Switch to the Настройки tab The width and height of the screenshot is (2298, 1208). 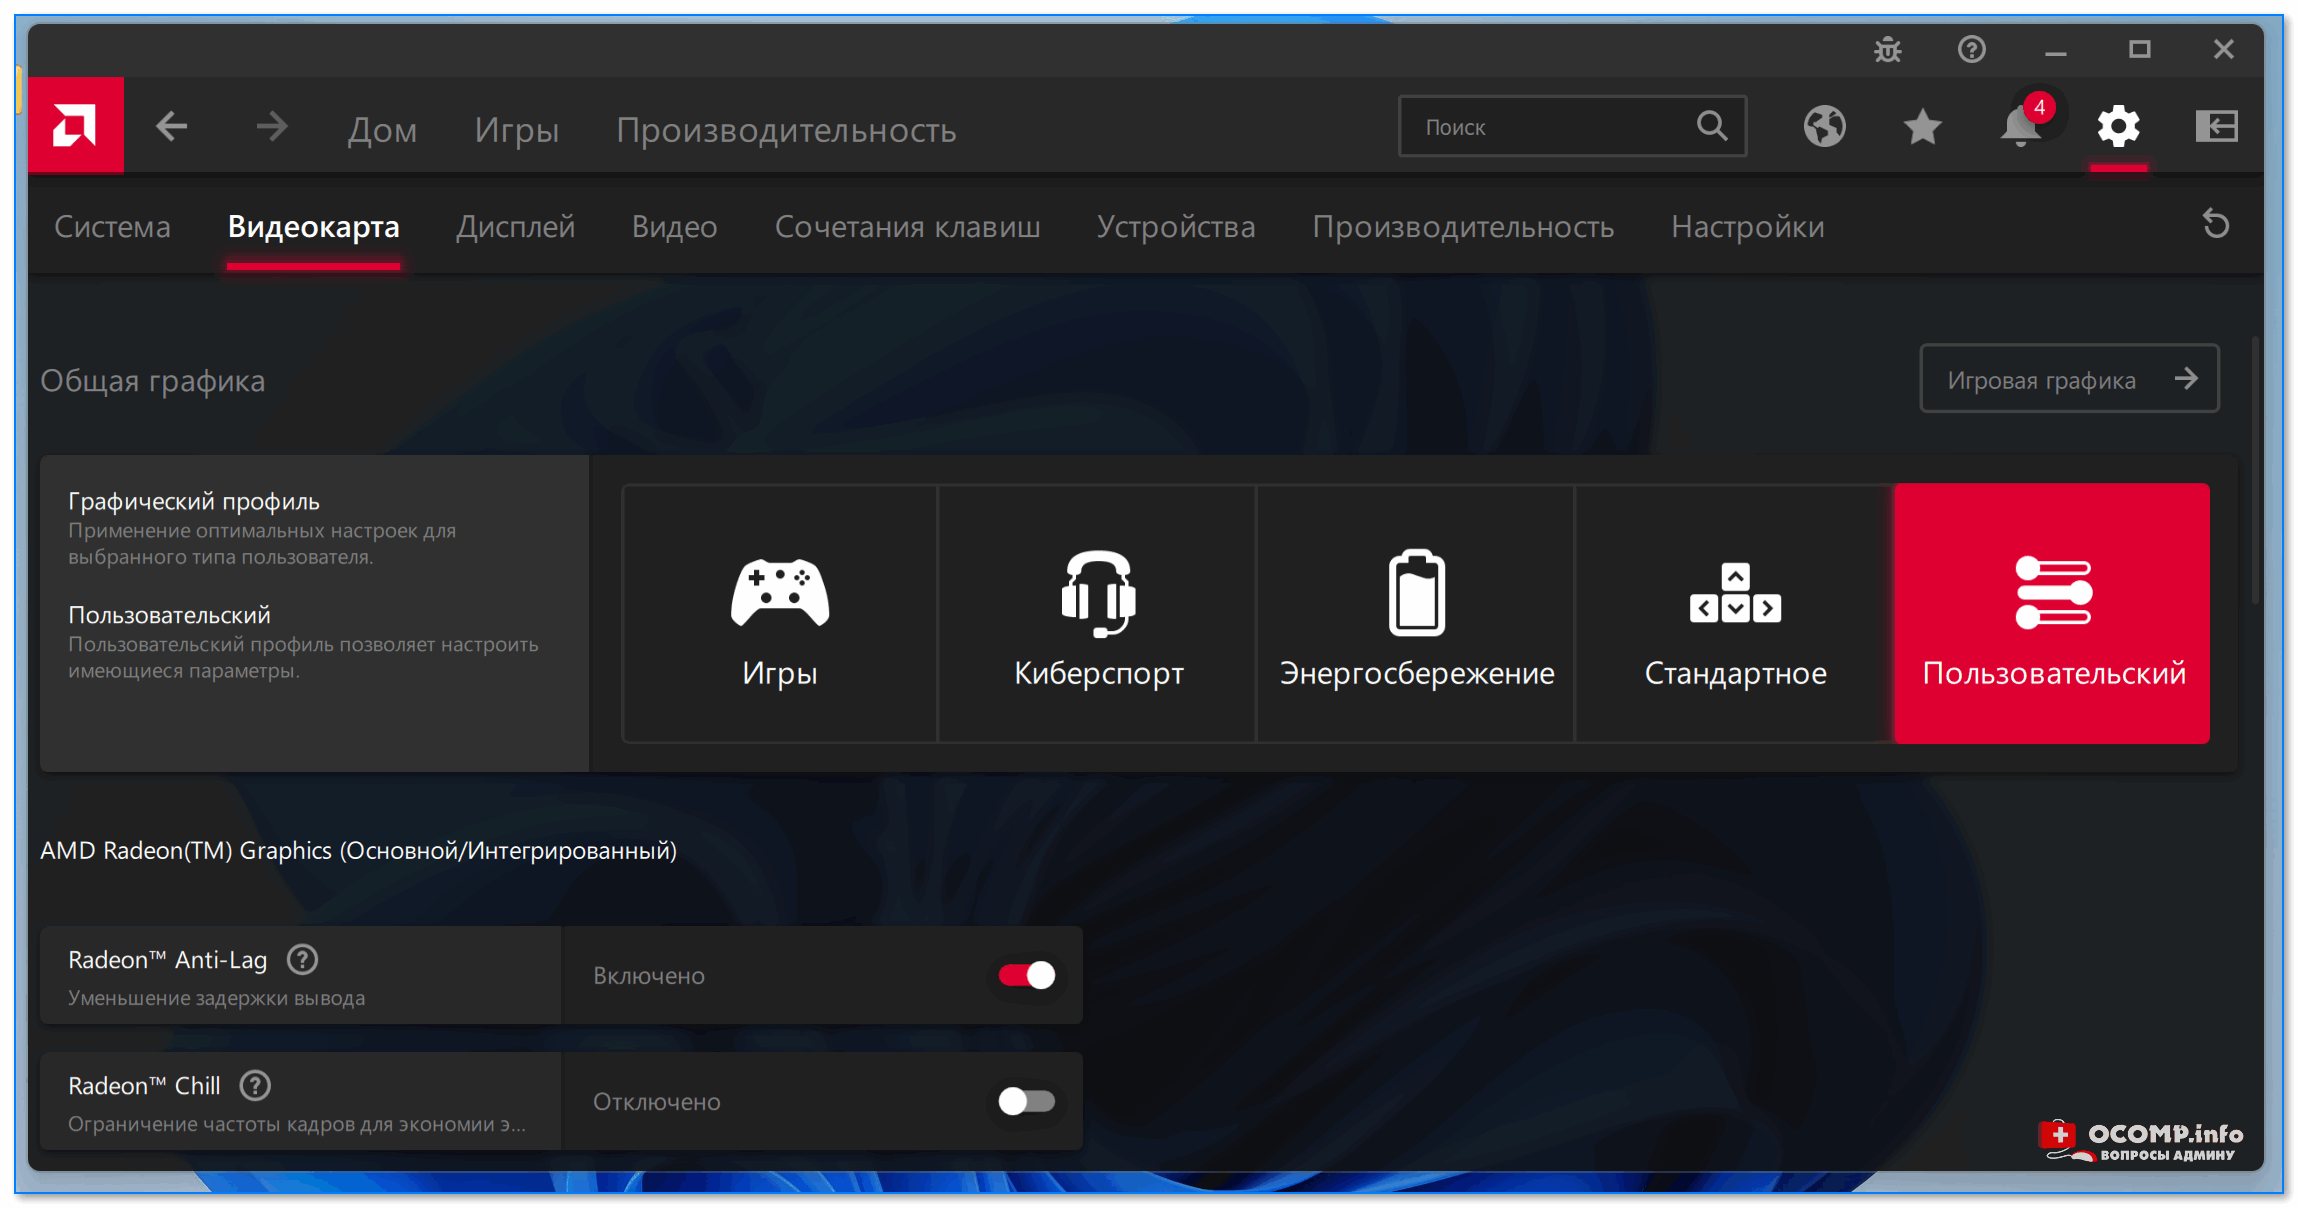[x=1747, y=227]
